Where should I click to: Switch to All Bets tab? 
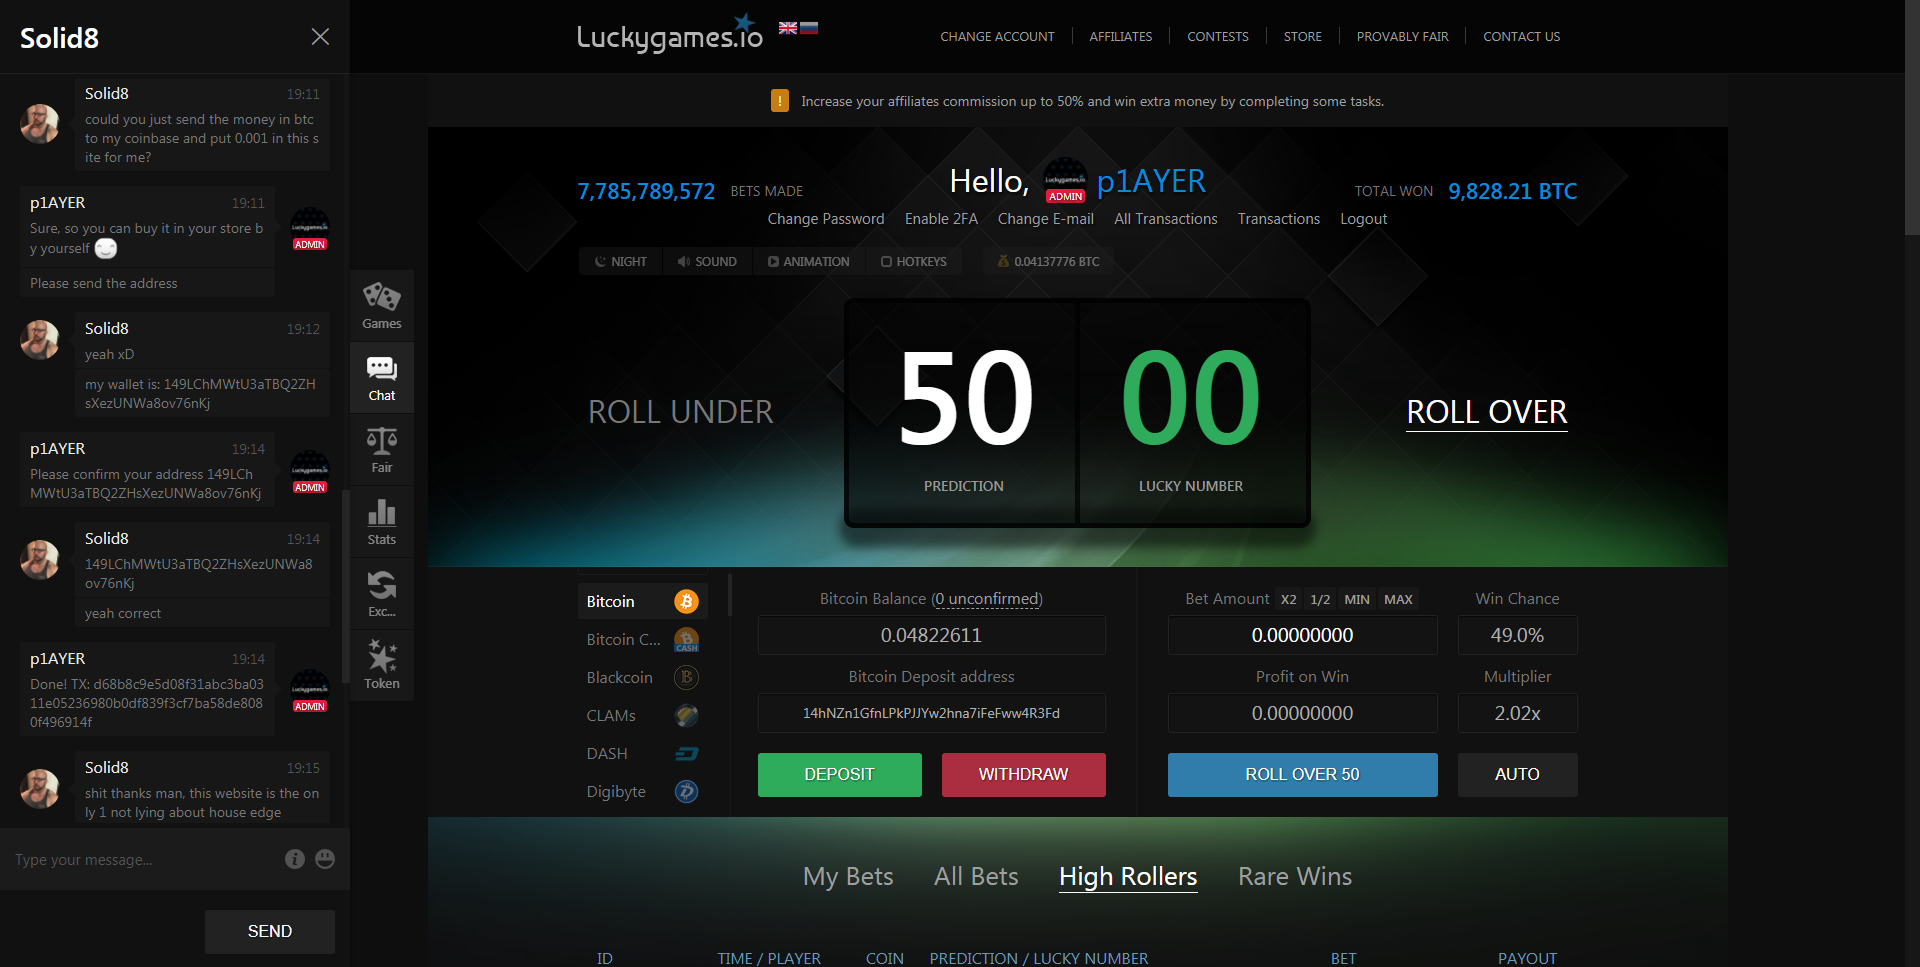click(x=976, y=876)
